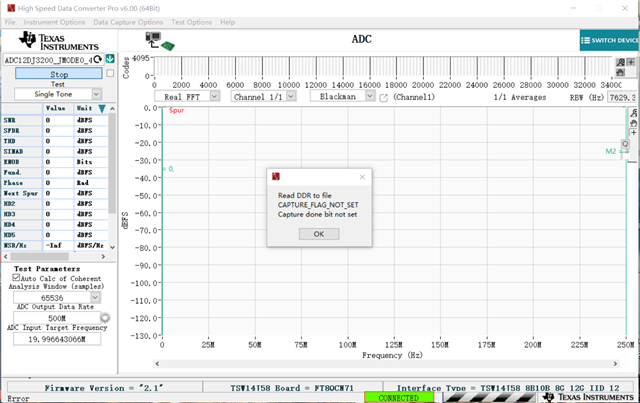640x403 pixels.
Task: Click the FFT plot scroll-right arrow
Action: [615, 363]
